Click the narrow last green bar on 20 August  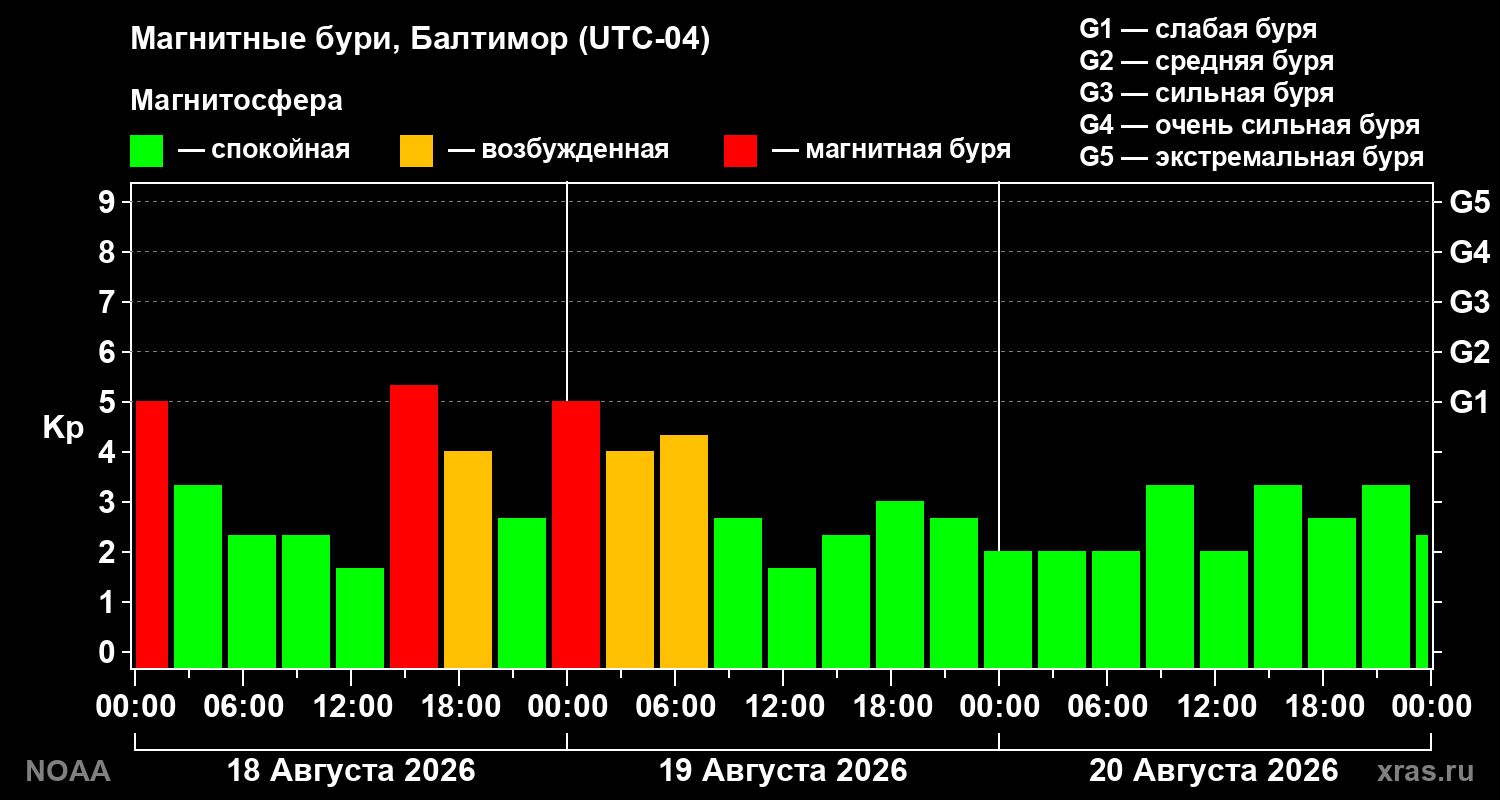click(1422, 601)
